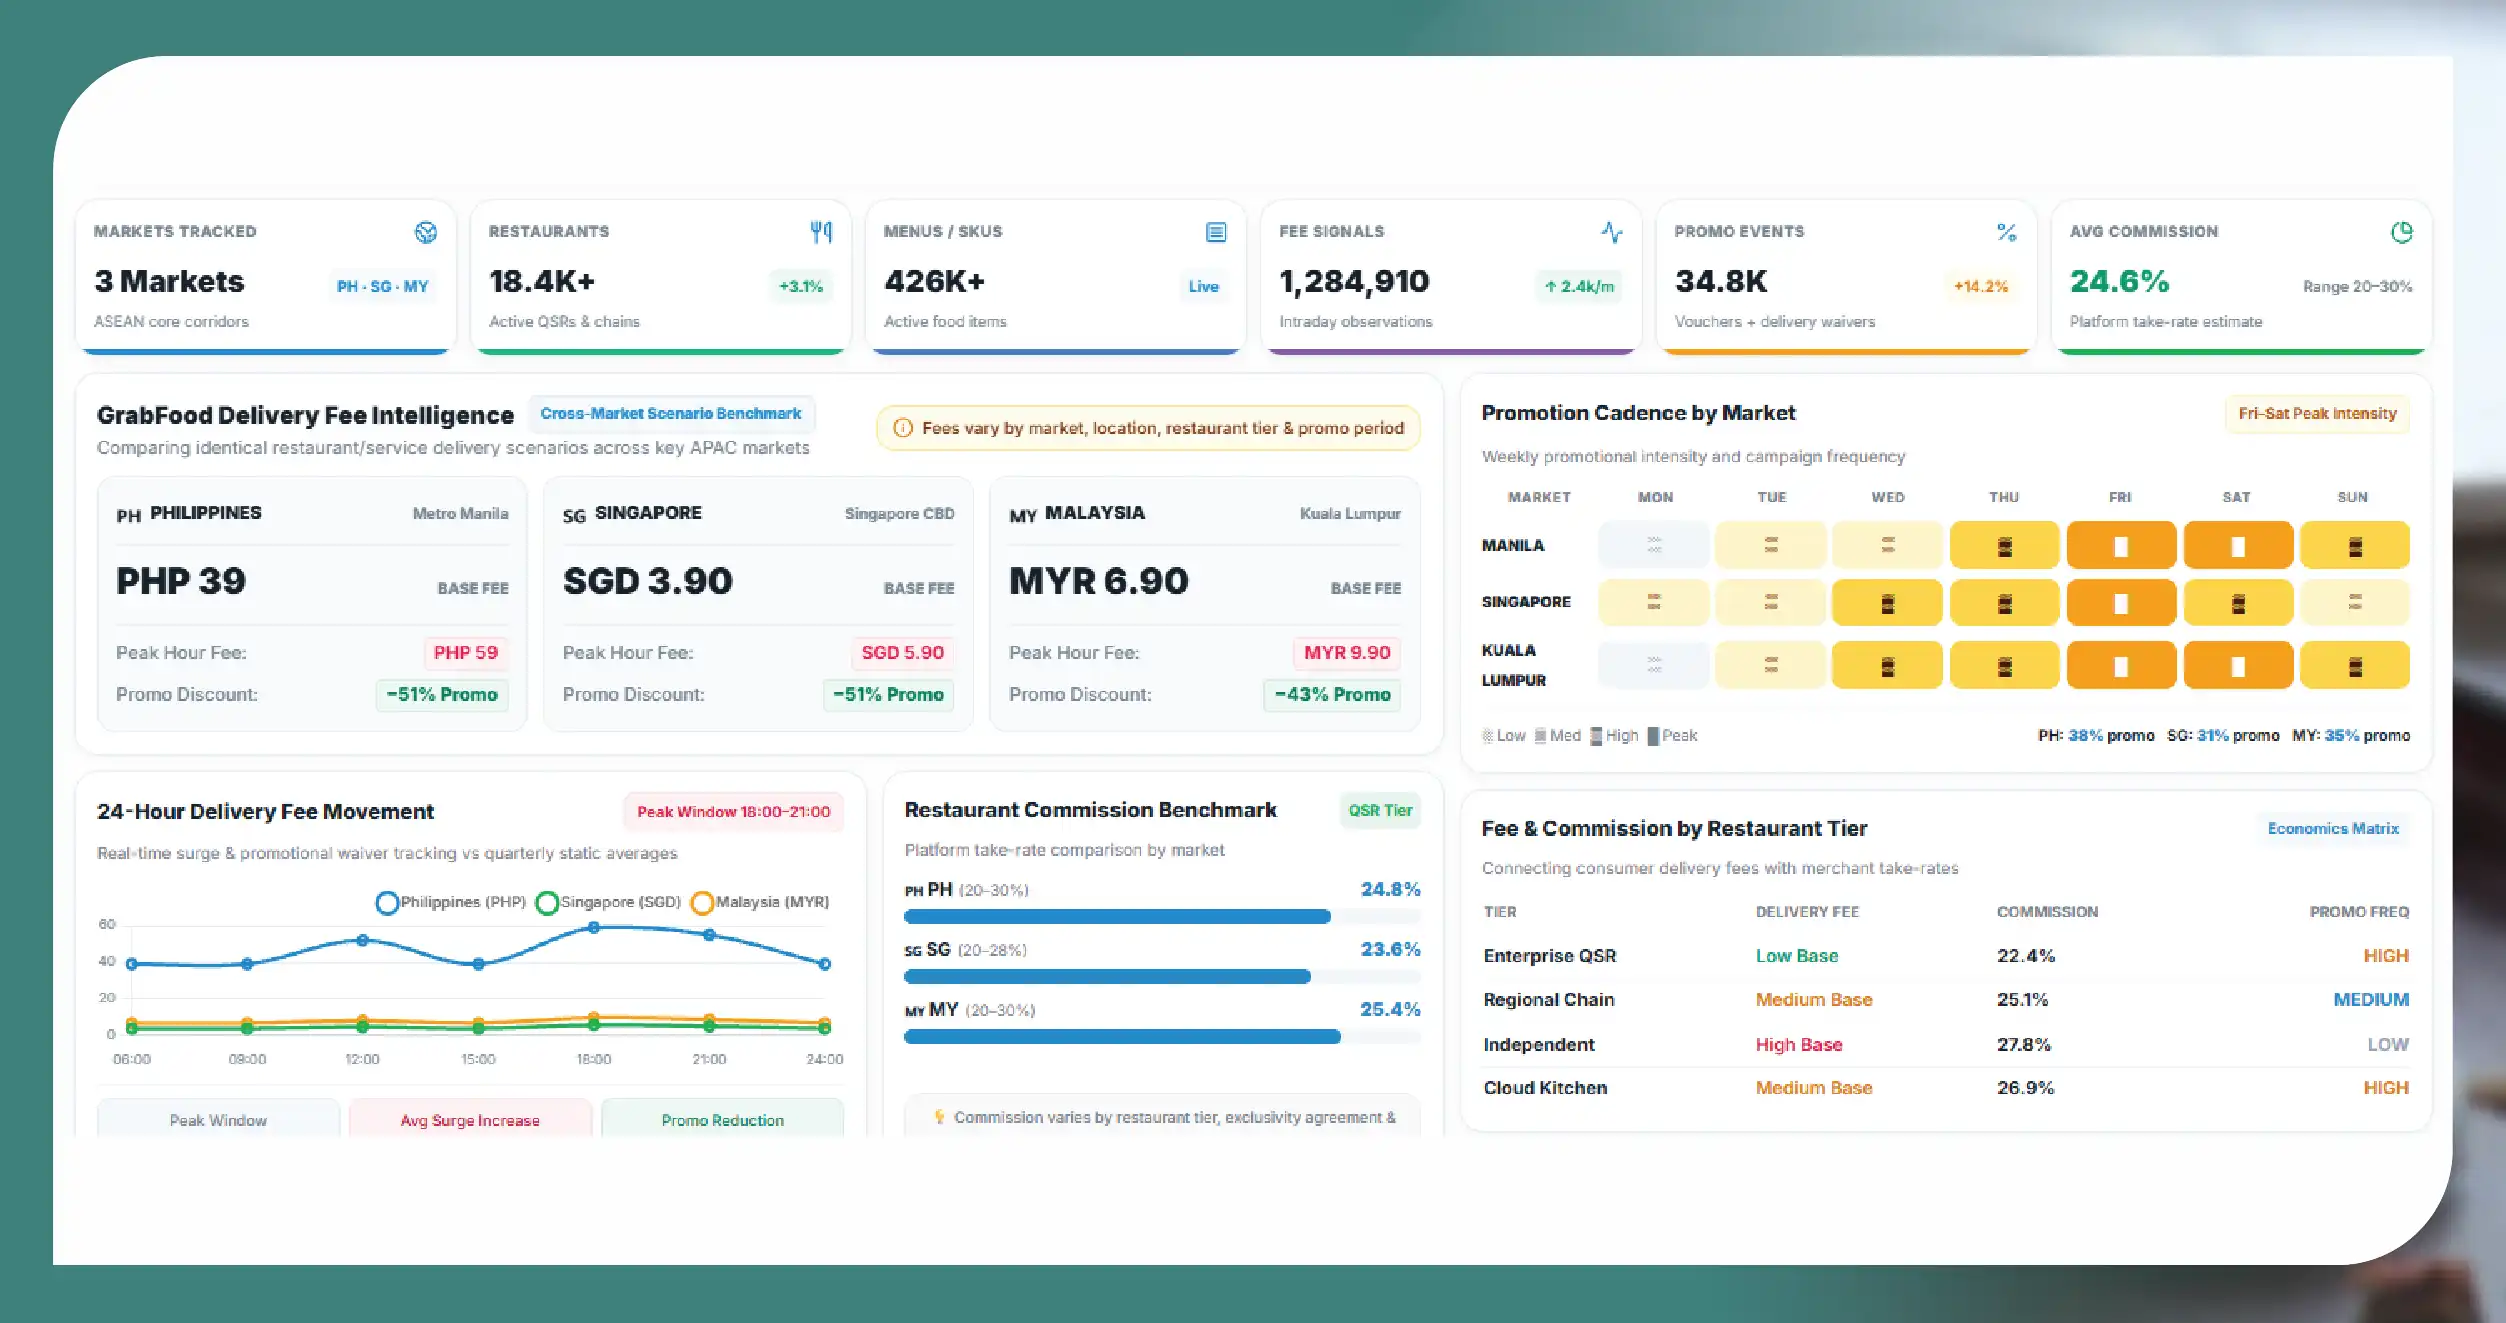Click the PH: 38% promo summary
The width and height of the screenshot is (2506, 1323).
pos(2096,736)
